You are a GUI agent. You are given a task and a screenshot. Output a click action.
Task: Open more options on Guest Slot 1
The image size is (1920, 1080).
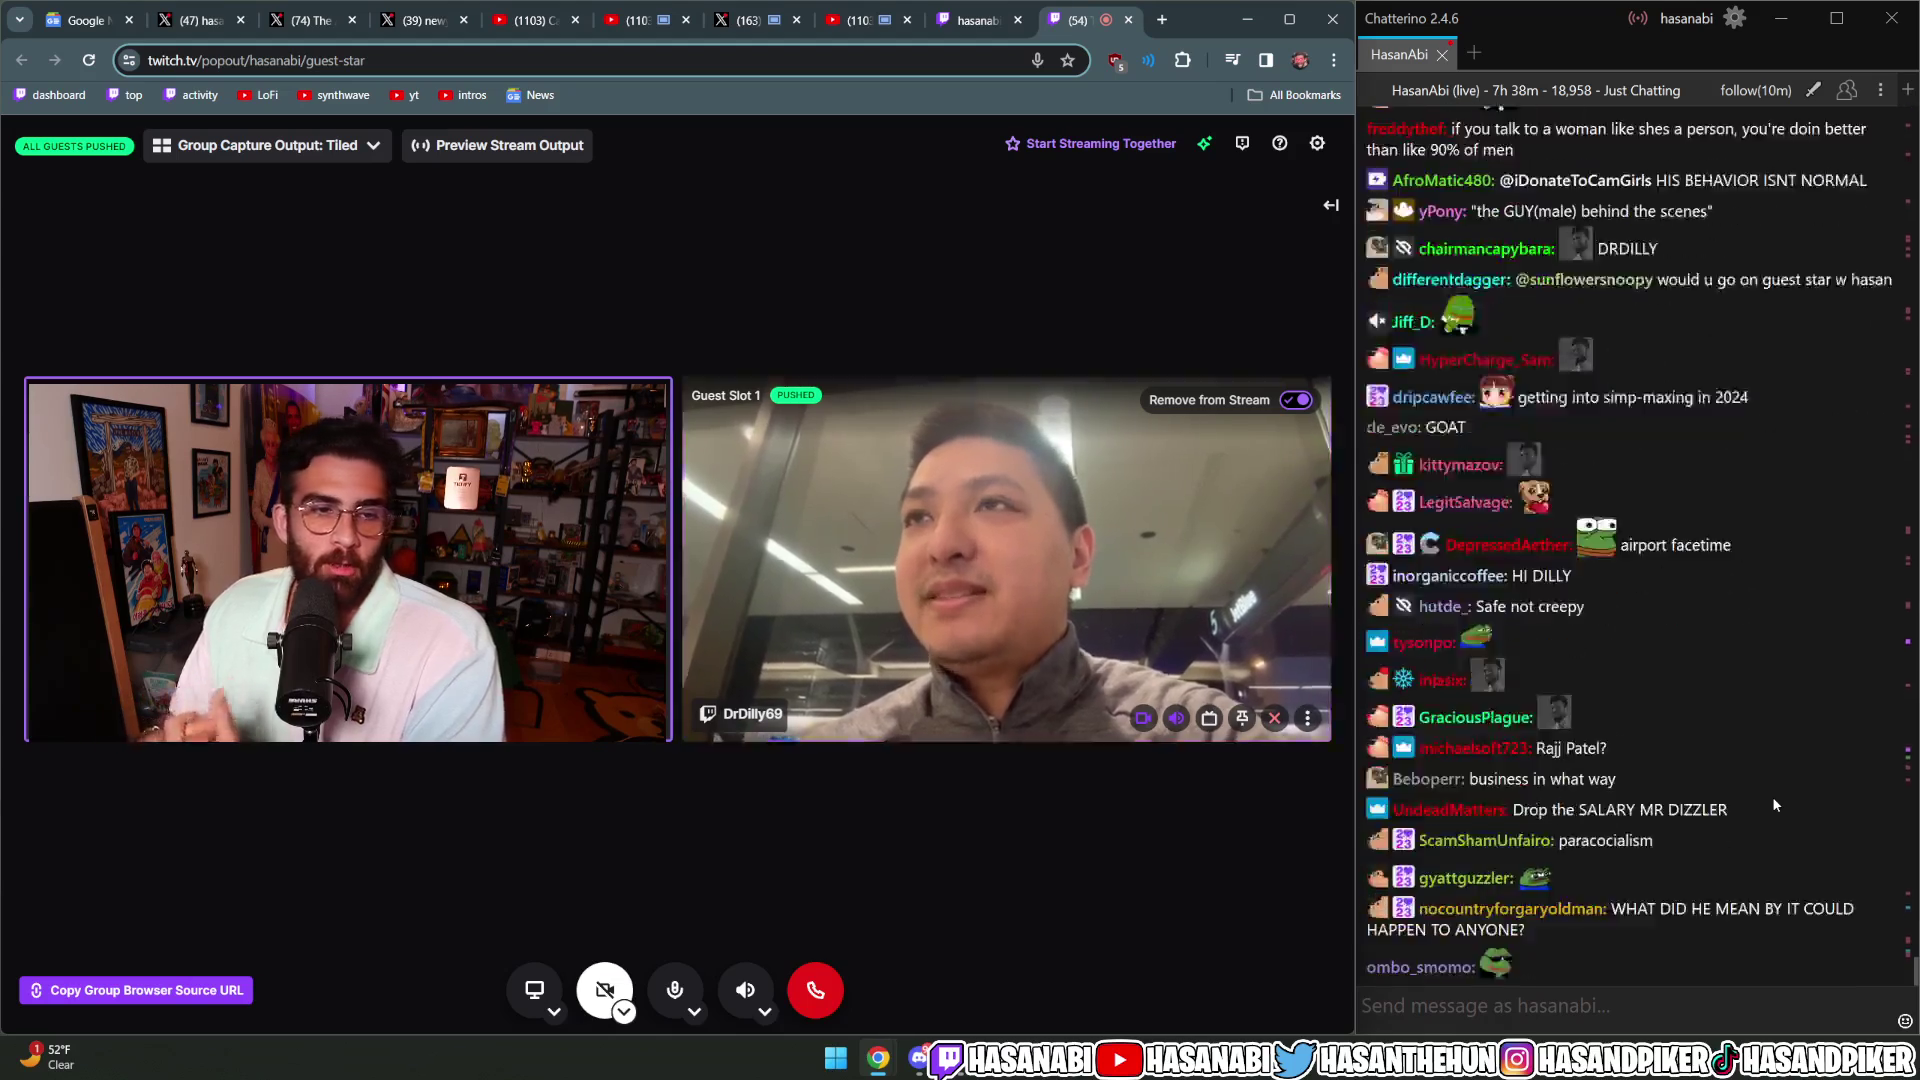pos(1307,717)
